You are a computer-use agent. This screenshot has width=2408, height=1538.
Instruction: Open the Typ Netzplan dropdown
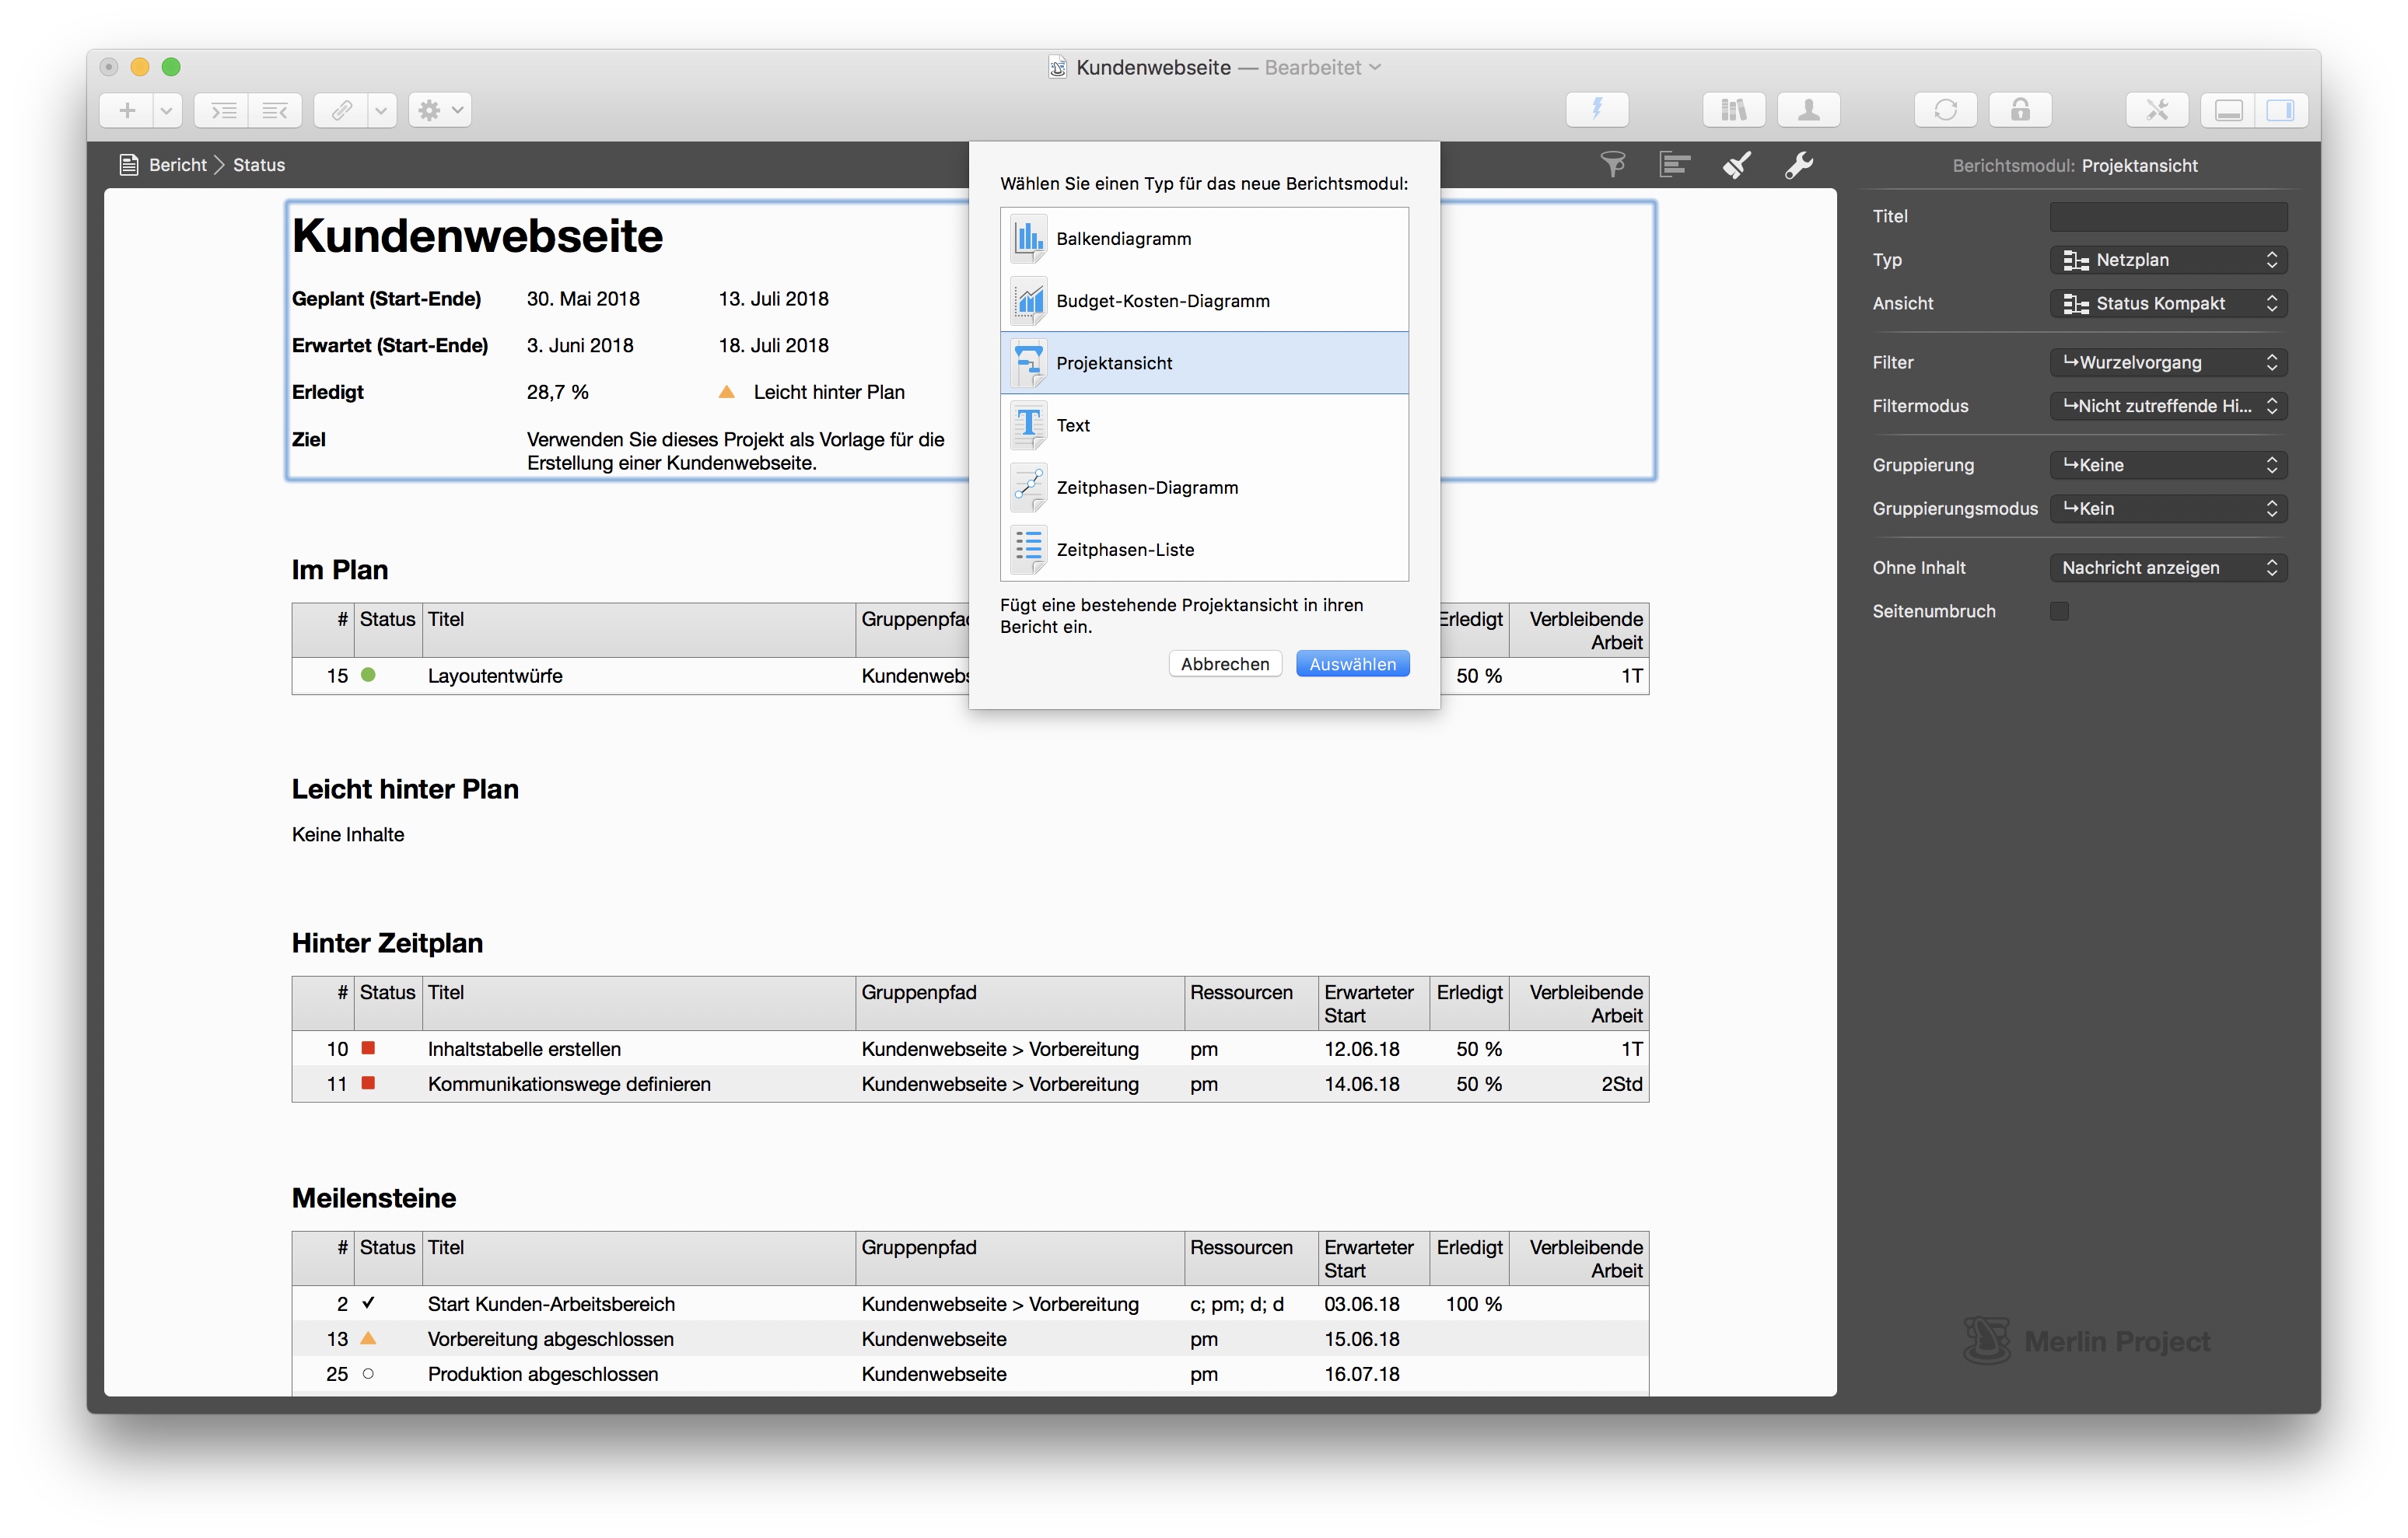(2168, 260)
